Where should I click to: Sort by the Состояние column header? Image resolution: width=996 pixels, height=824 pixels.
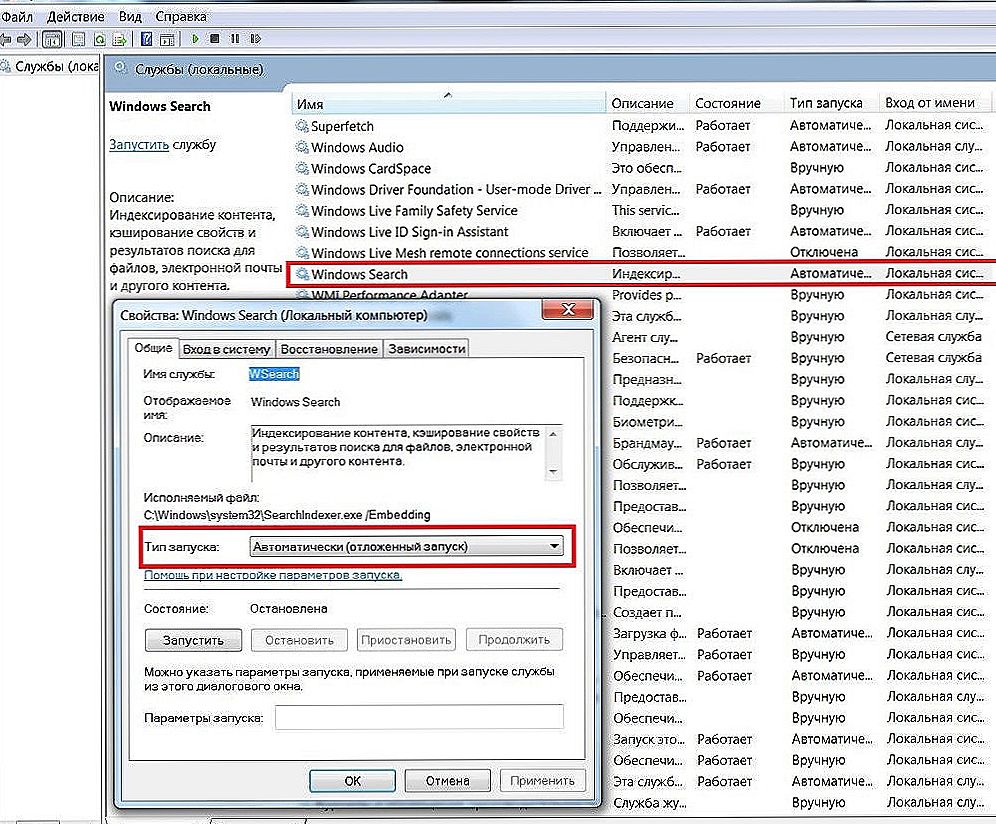pyautogui.click(x=736, y=103)
